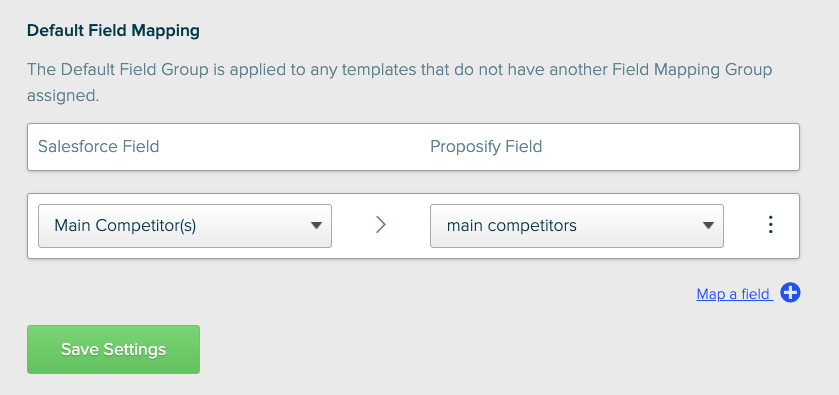Click the caret arrow on the Main Competitor(s) select
Viewport: 839px width, 395px height.
coord(316,225)
